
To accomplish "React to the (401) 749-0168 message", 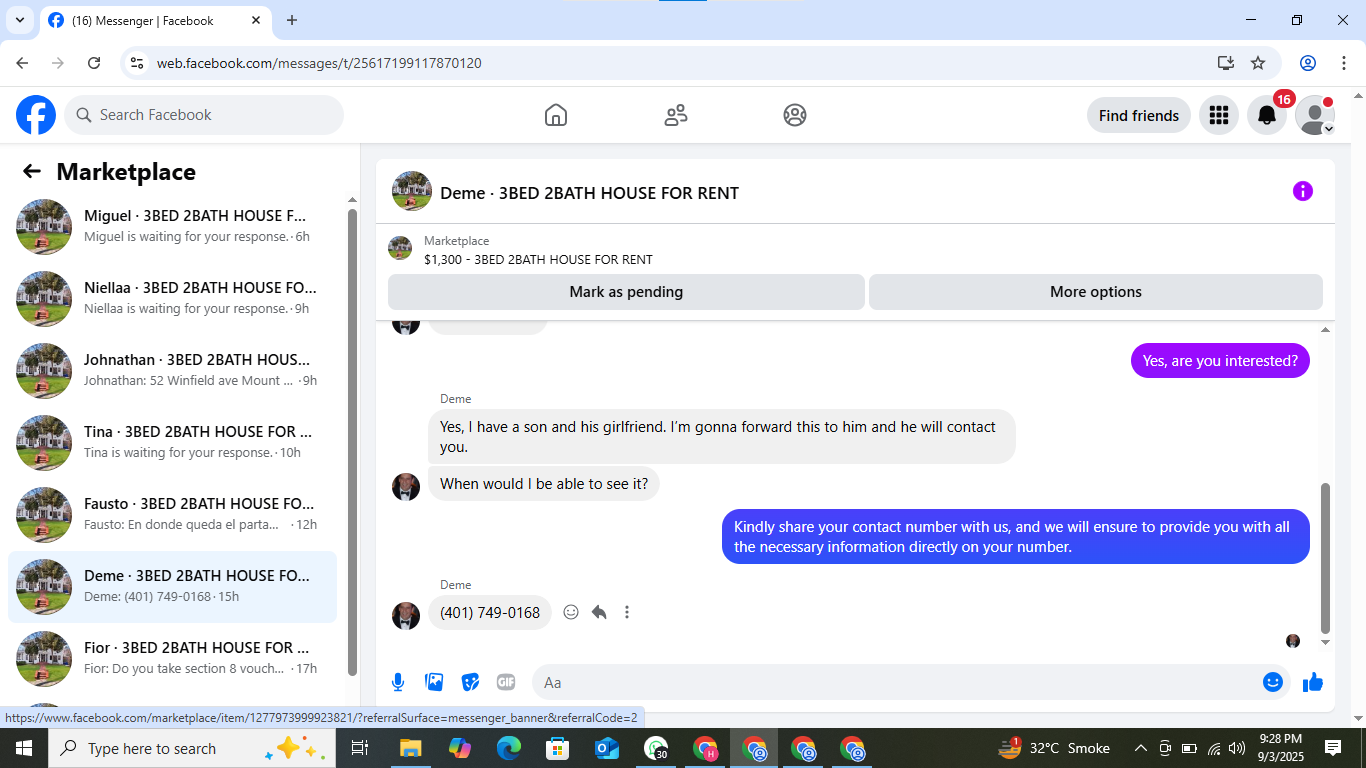I will 571,612.
